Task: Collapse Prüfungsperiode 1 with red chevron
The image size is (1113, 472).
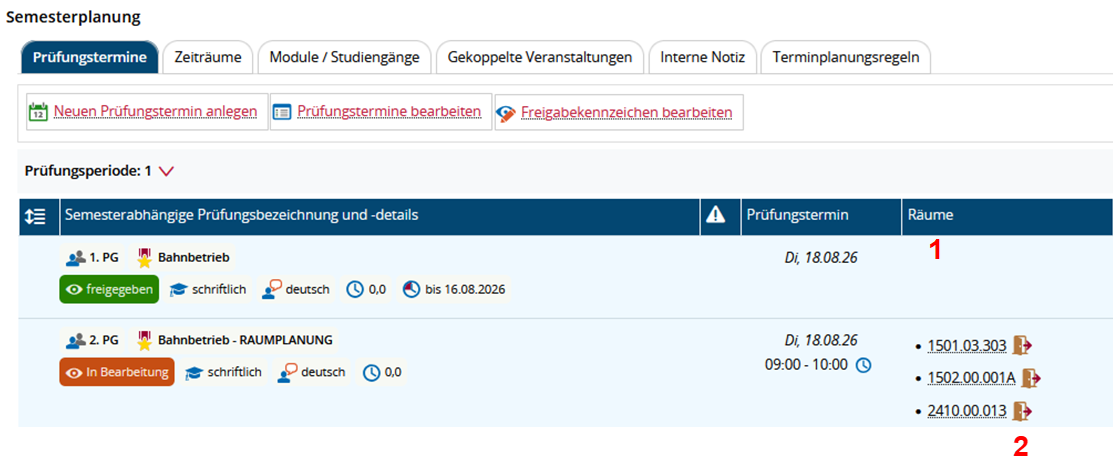Action: 167,171
